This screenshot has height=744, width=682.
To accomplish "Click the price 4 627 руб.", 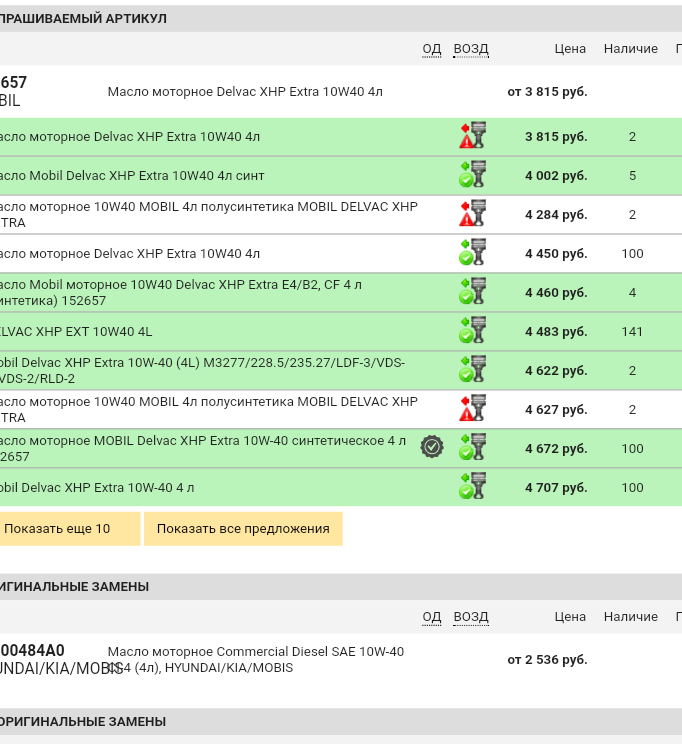I will coord(556,409).
